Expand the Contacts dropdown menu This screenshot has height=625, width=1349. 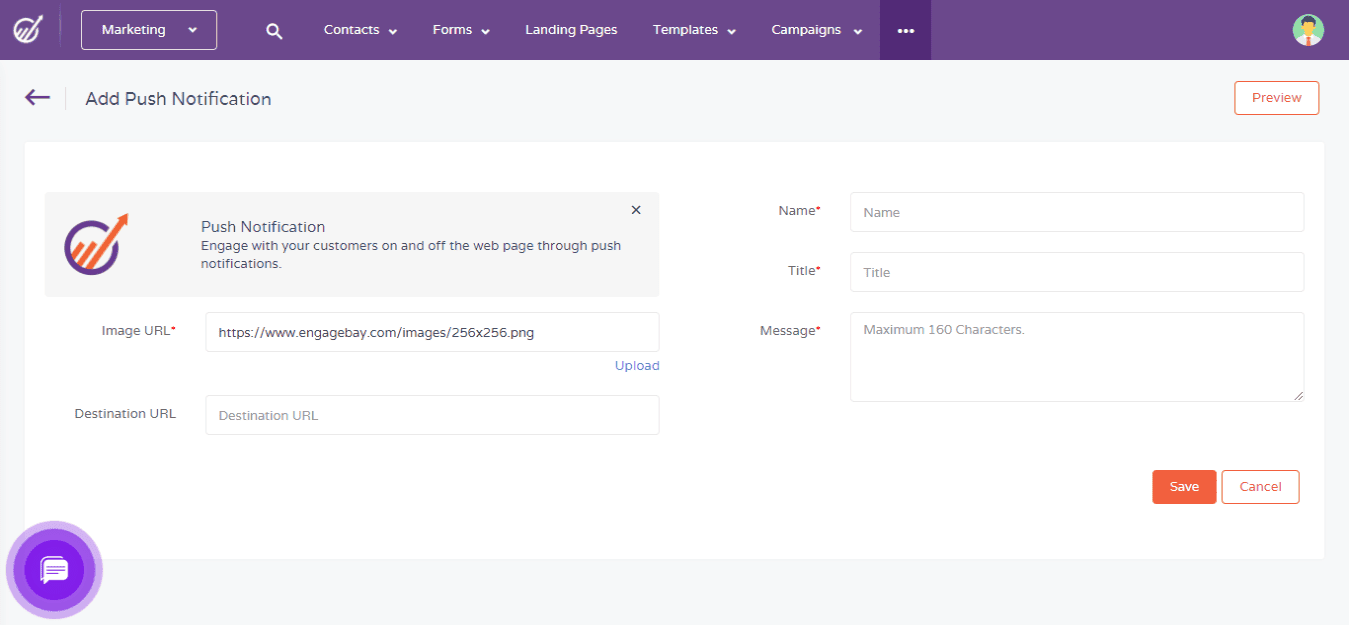[360, 30]
